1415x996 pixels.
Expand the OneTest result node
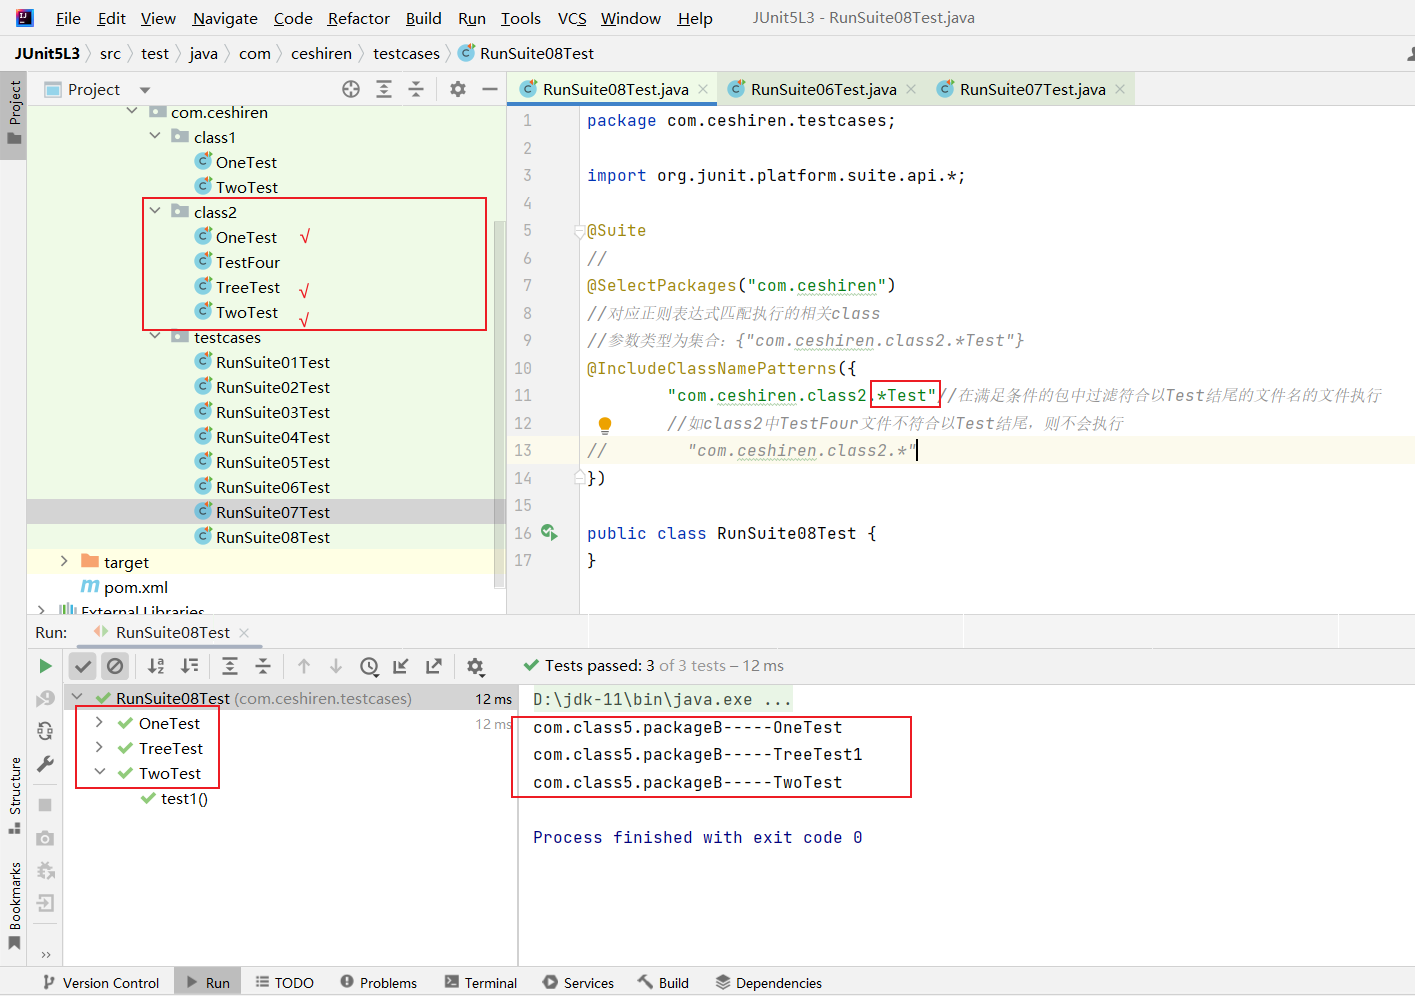(x=99, y=722)
